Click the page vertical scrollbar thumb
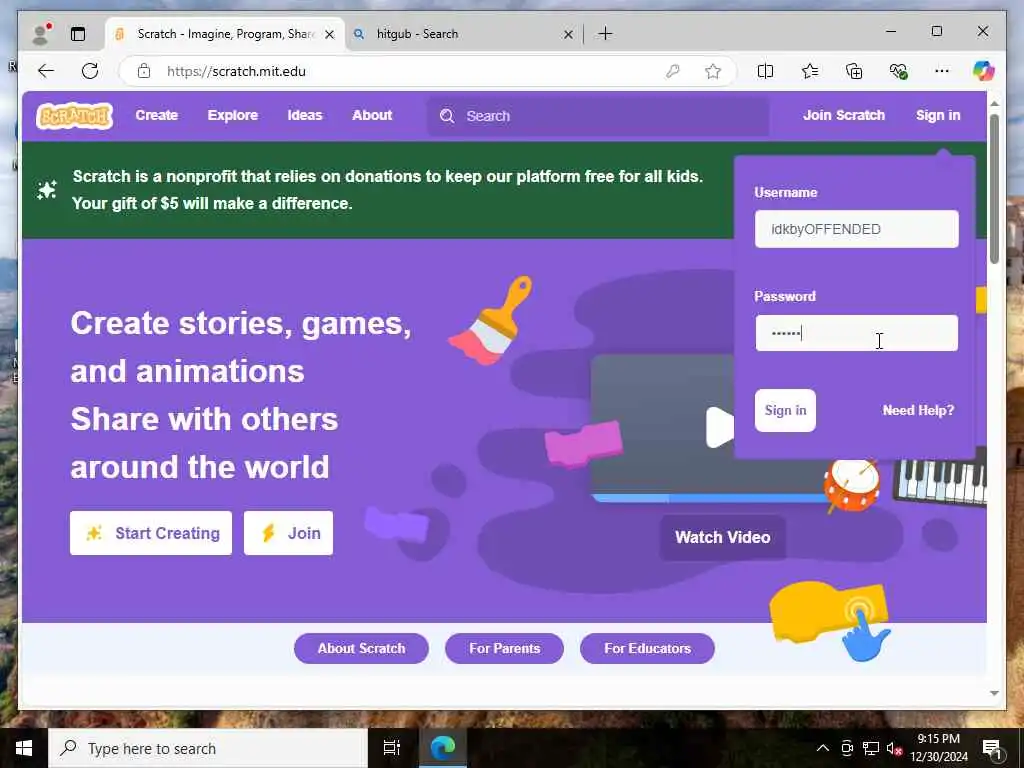The image size is (1024, 768). (x=994, y=189)
